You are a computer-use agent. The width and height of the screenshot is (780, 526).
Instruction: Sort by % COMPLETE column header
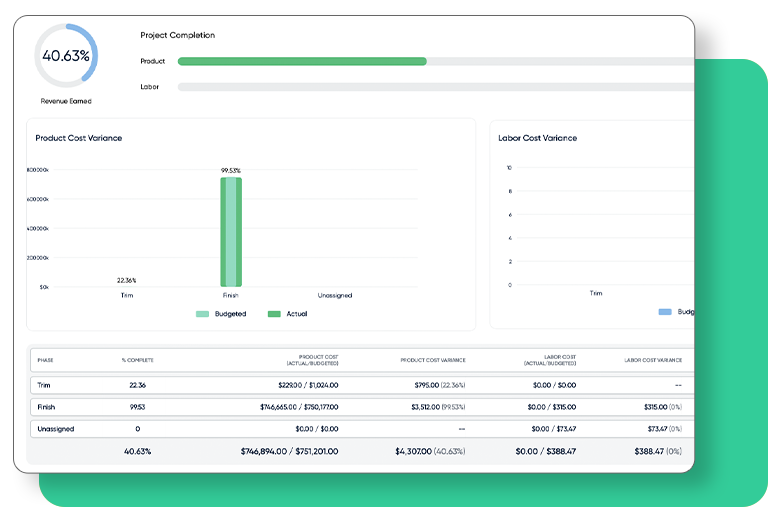click(138, 360)
